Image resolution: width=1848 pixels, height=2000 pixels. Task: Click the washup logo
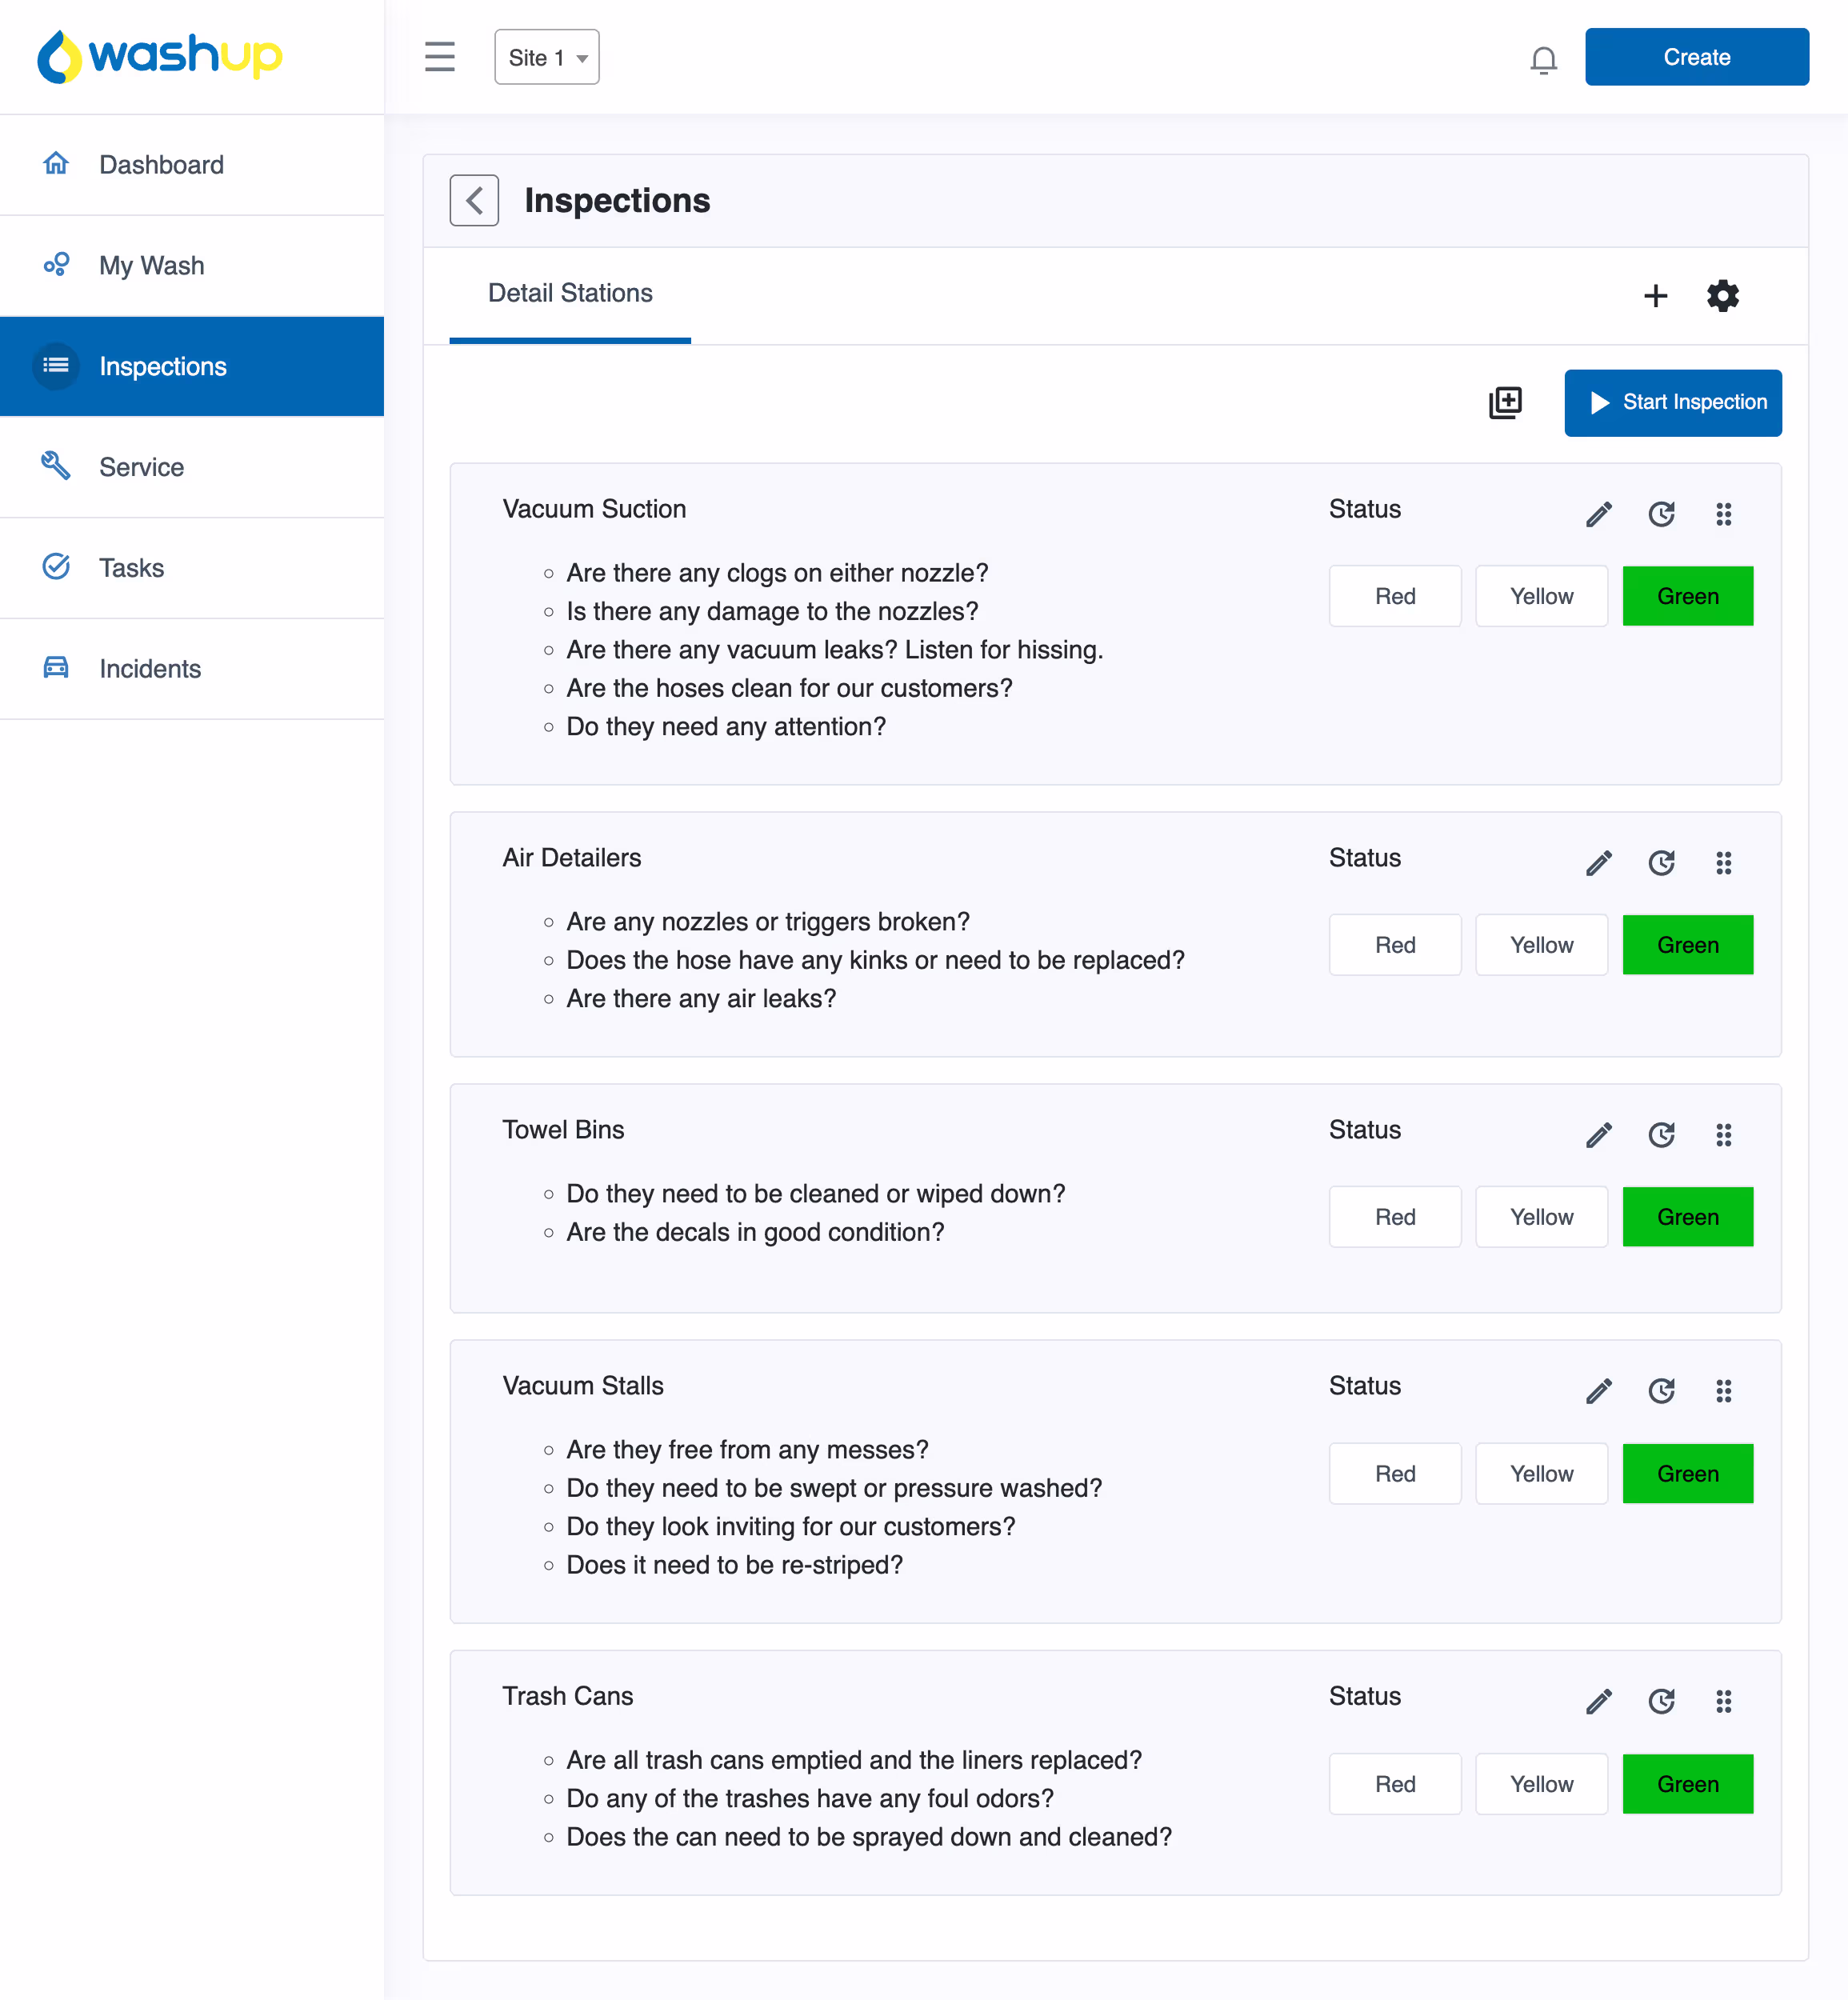pyautogui.click(x=160, y=56)
